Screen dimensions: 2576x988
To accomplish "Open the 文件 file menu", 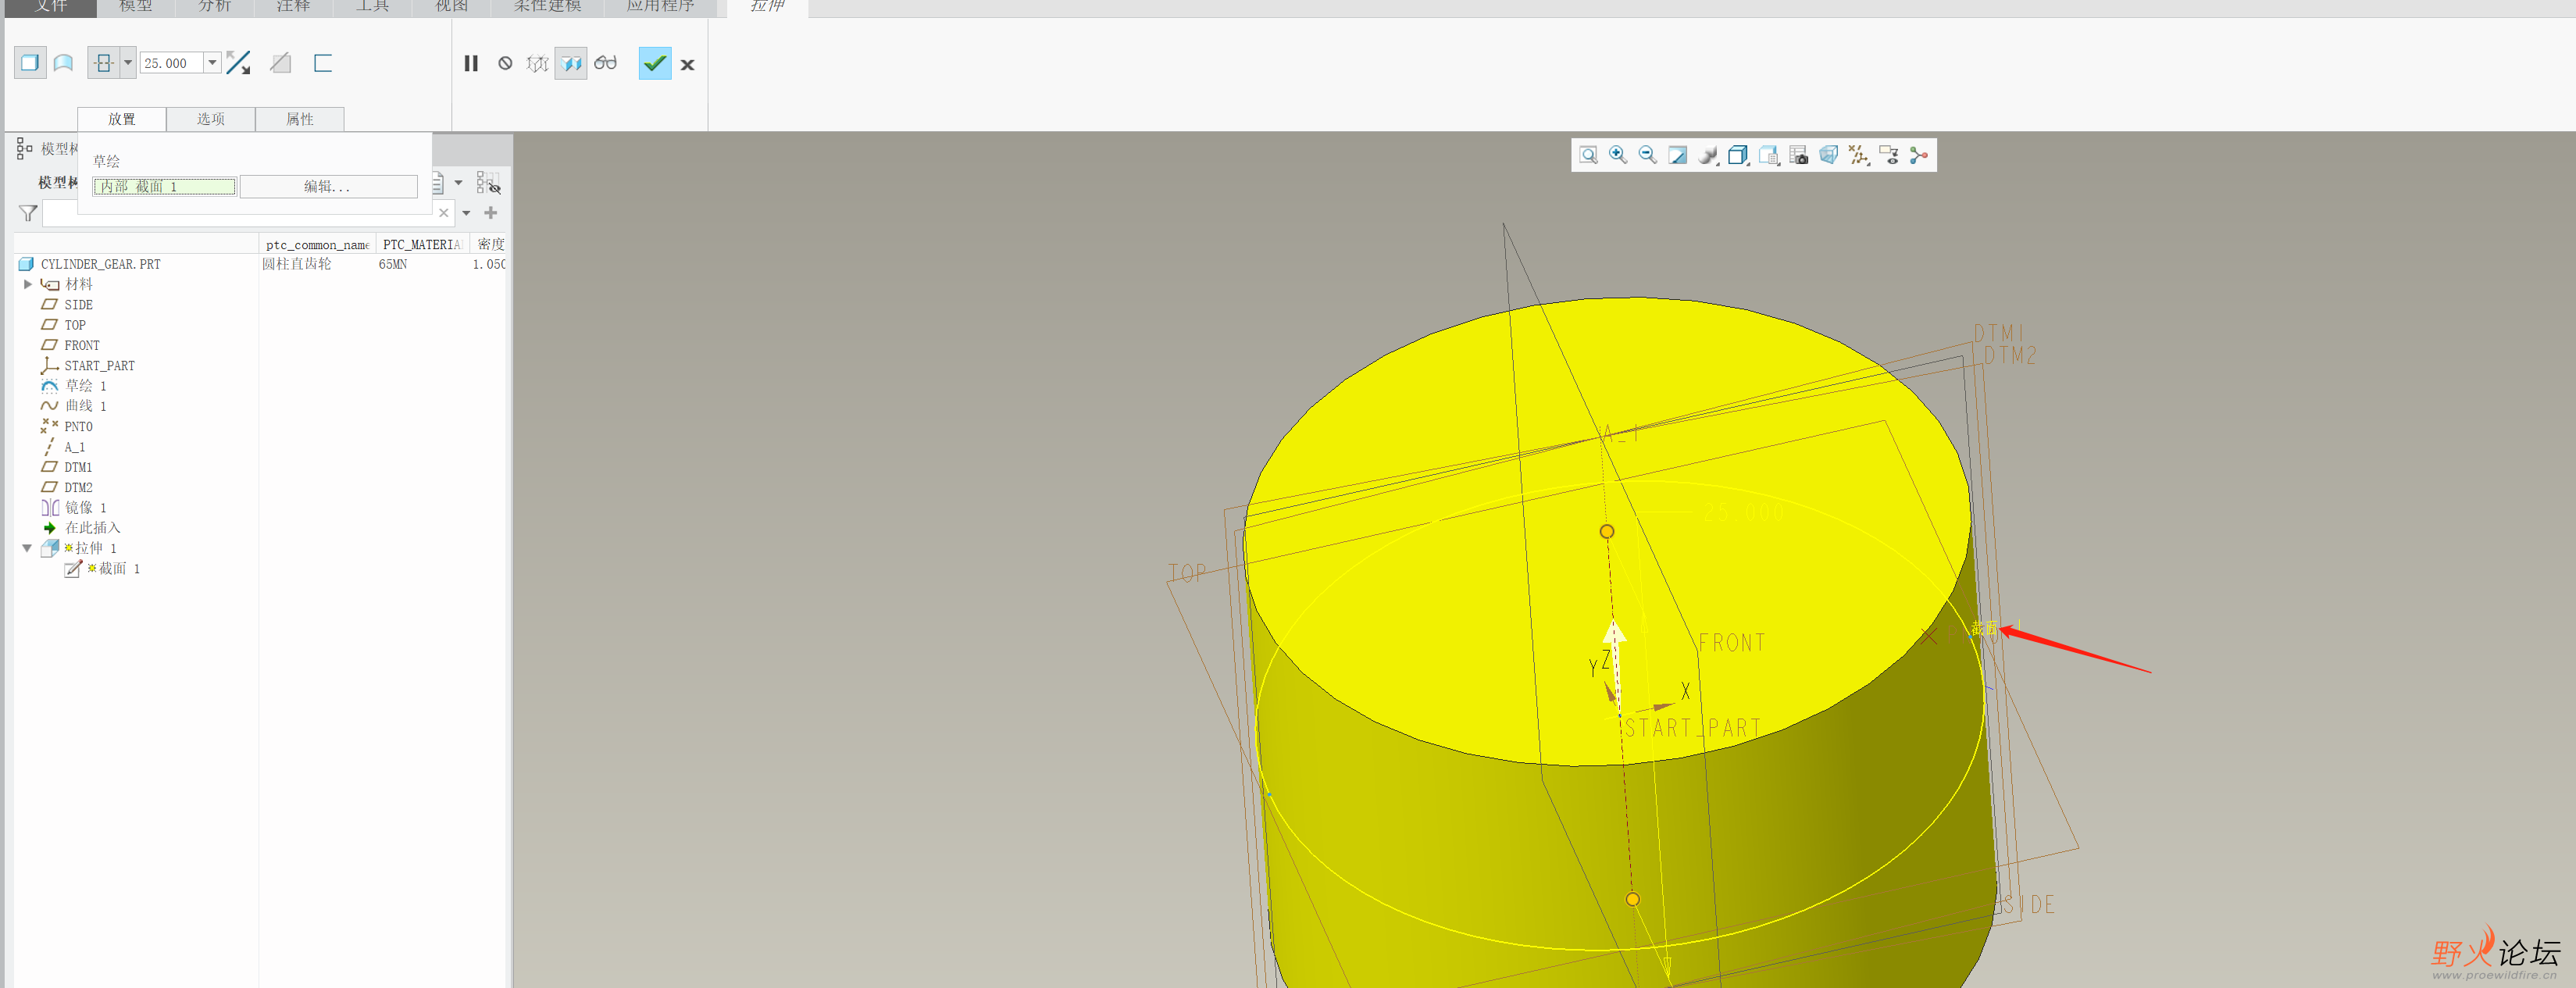I will (x=51, y=7).
